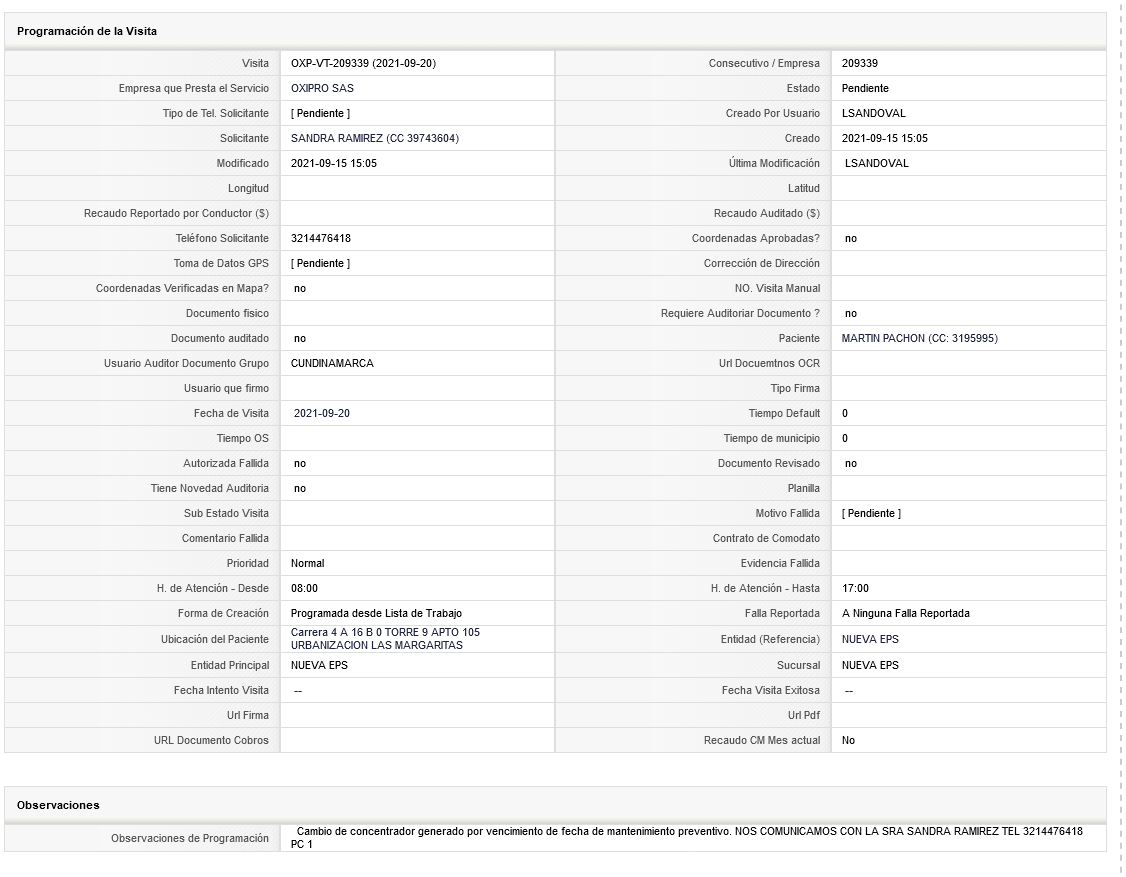Viewport: 1126px width, 877px height.
Task: Click the Teléfono Solicitante number 3214476418
Action: pos(320,238)
